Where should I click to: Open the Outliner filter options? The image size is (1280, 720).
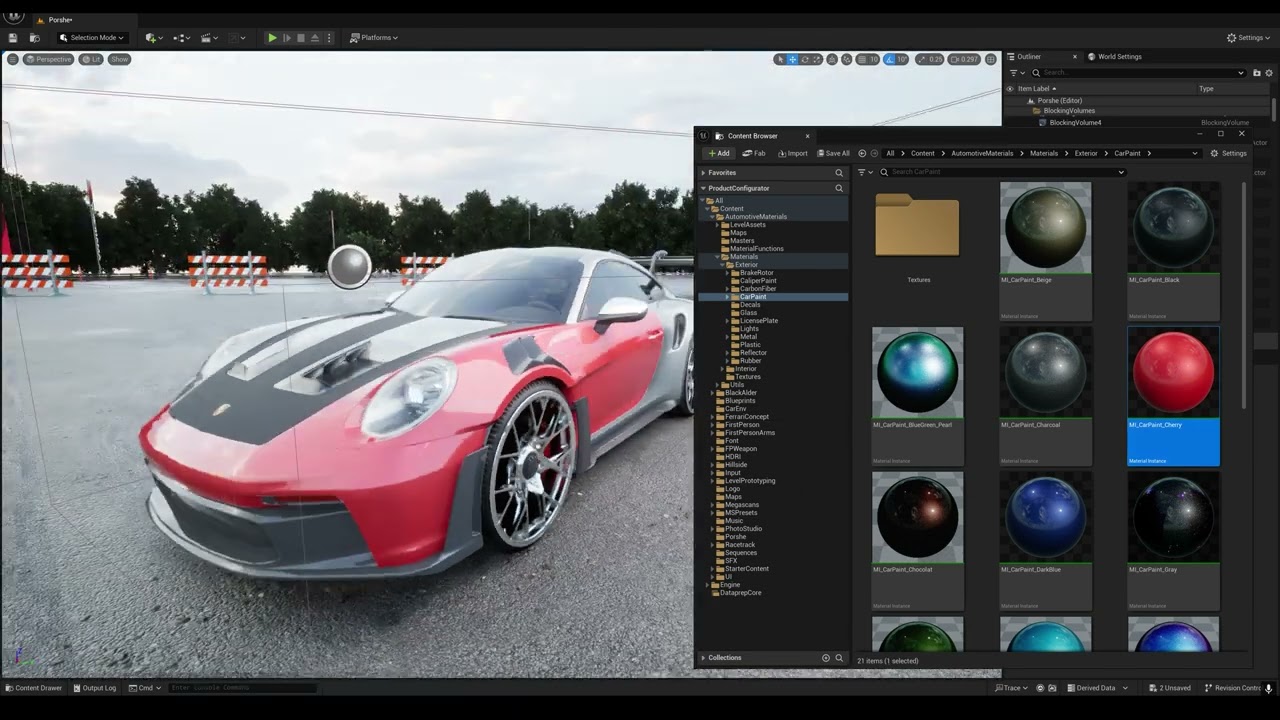tap(1016, 73)
